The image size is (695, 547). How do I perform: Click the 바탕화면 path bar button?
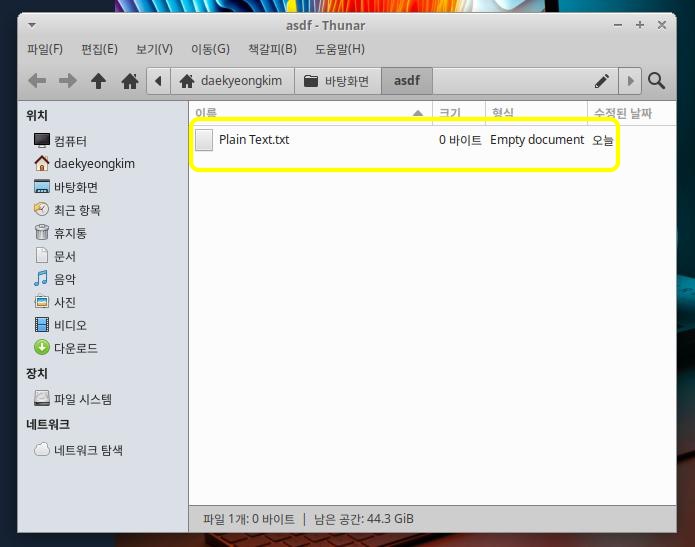337,81
